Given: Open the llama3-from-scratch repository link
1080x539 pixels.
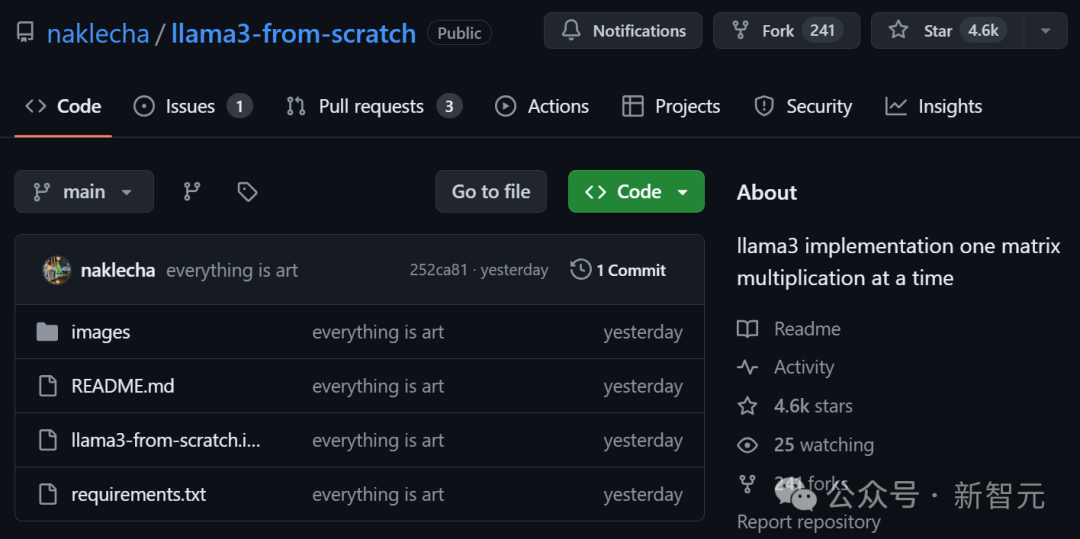Looking at the screenshot, I should (293, 33).
